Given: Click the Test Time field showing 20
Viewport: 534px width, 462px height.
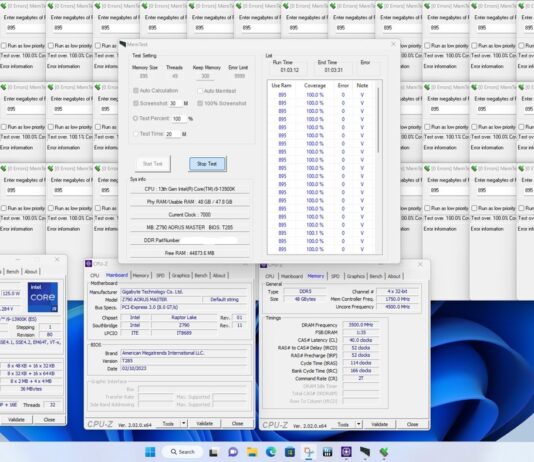Looking at the screenshot, I should pyautogui.click(x=172, y=134).
